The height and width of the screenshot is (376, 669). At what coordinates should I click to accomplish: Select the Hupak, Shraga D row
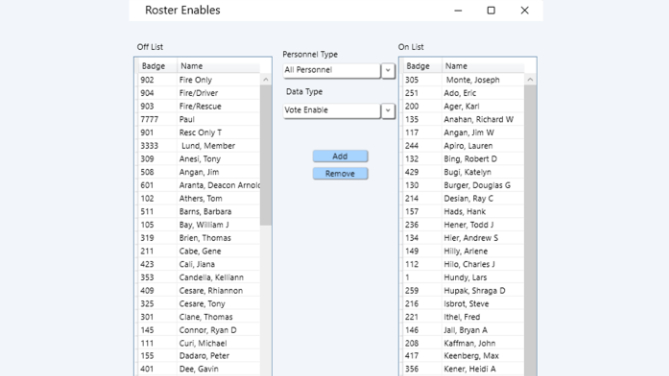[463, 291]
